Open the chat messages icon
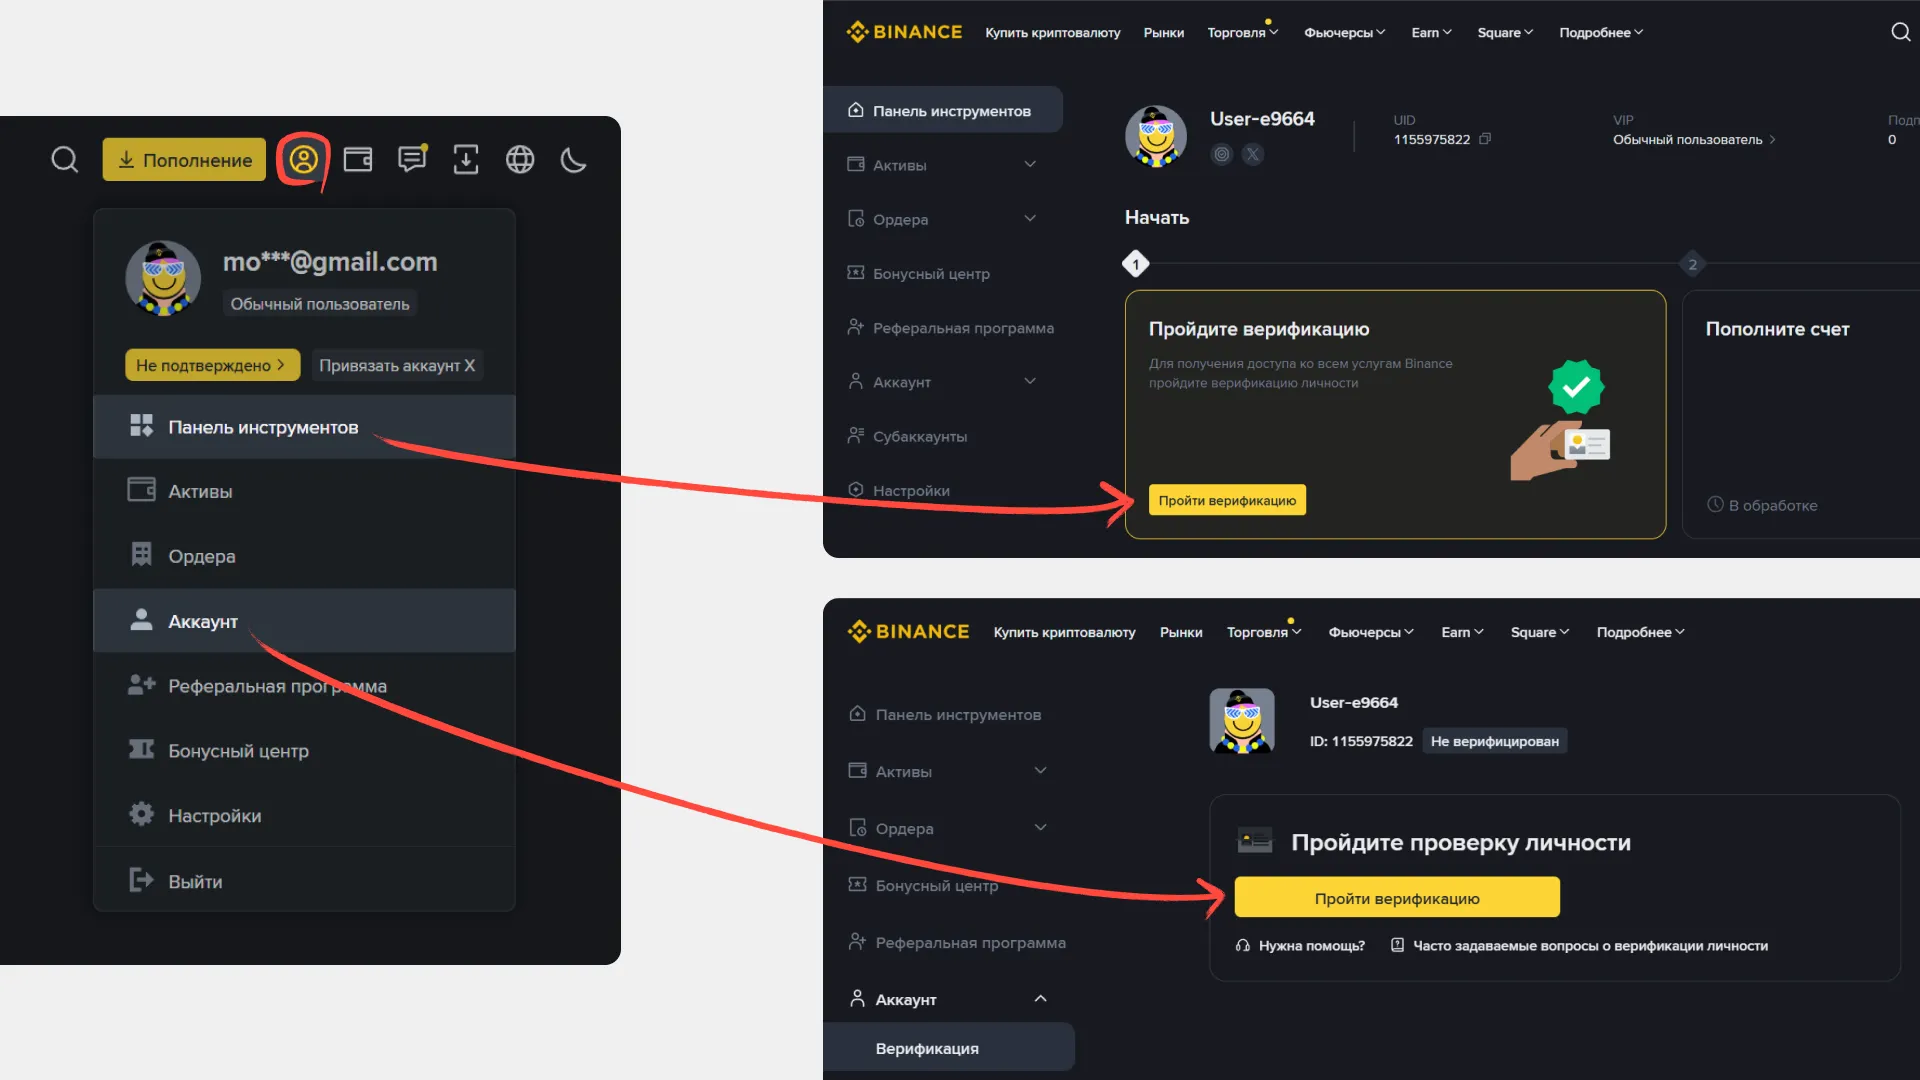The height and width of the screenshot is (1080, 1920). pyautogui.click(x=412, y=159)
